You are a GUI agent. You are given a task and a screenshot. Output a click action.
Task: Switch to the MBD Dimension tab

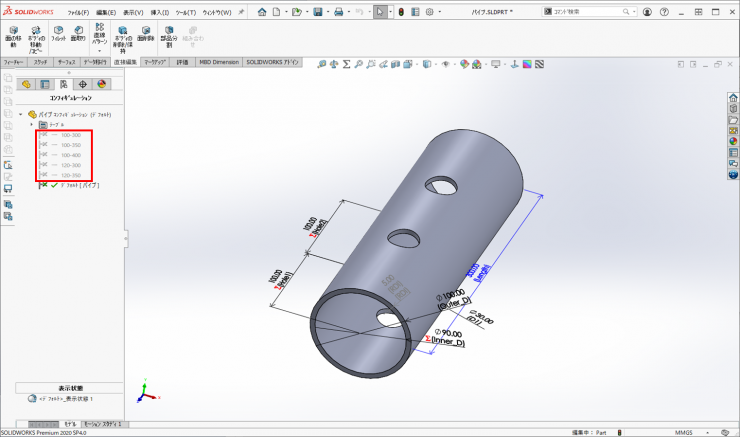tap(218, 62)
